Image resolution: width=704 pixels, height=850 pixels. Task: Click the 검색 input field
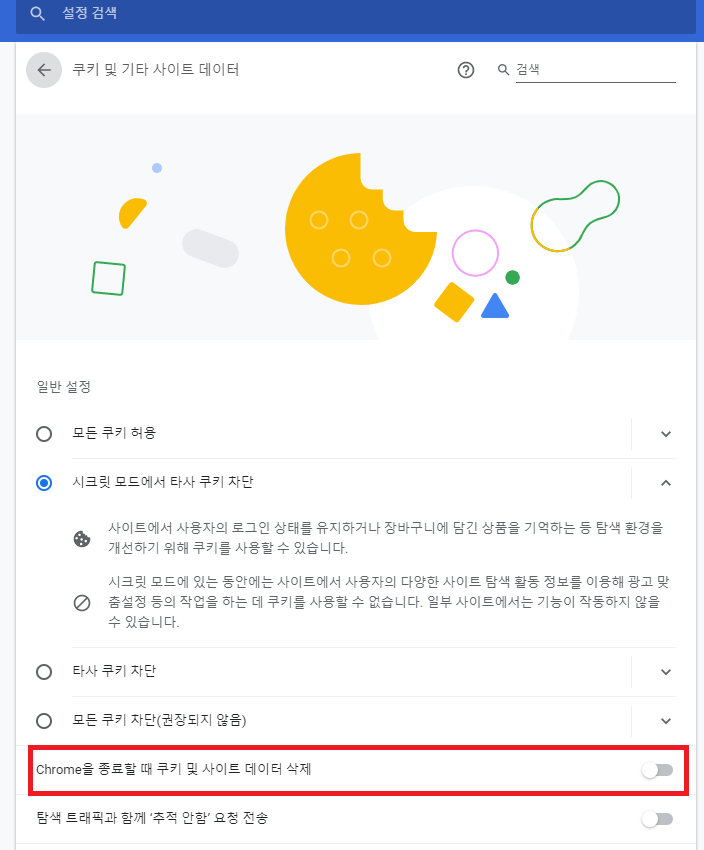point(595,70)
